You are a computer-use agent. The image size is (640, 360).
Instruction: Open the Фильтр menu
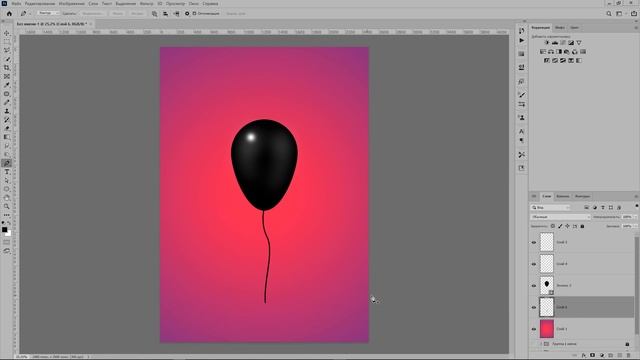(x=147, y=3)
